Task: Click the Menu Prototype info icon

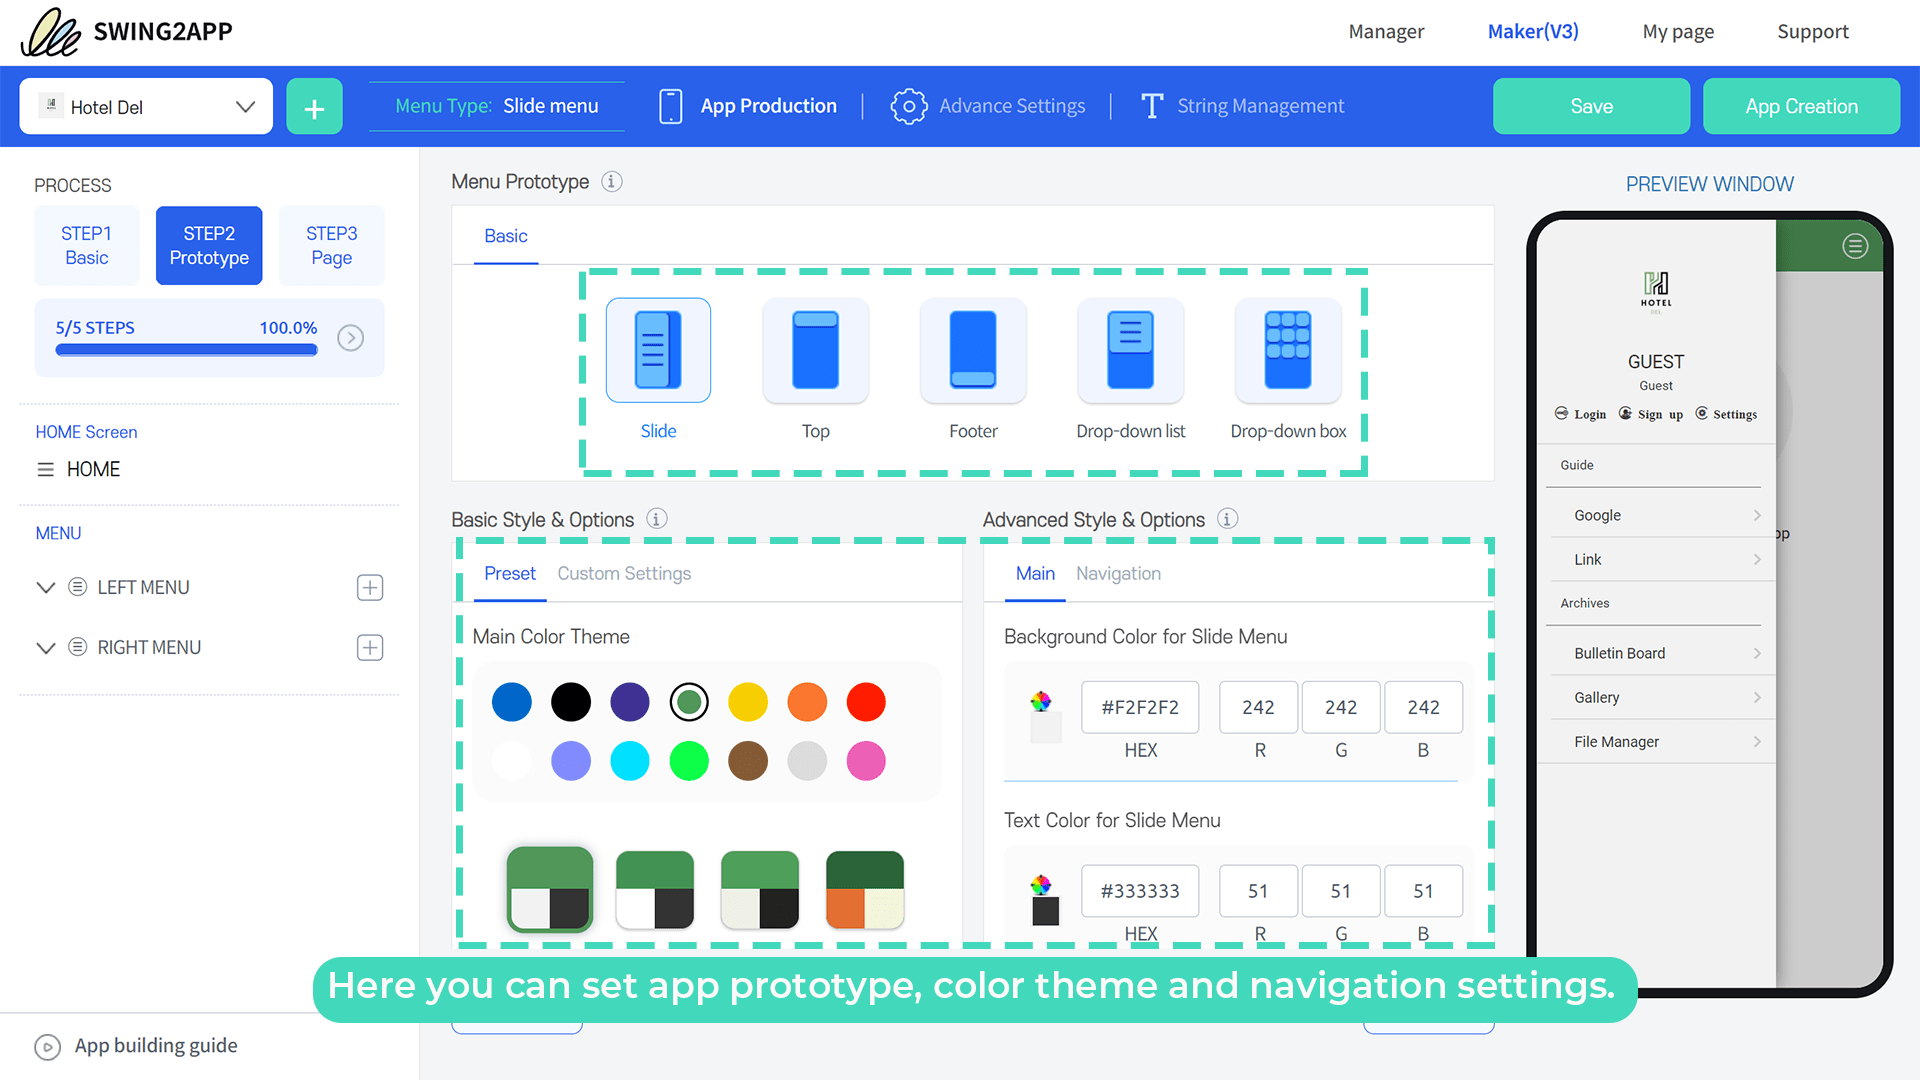Action: pos(611,182)
